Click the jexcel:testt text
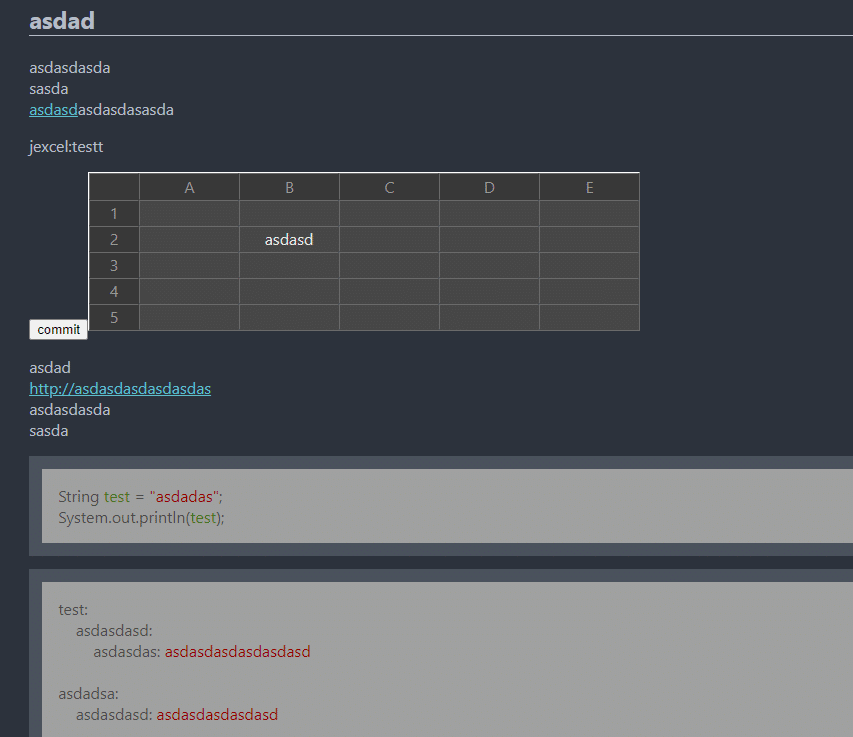The image size is (853, 737). point(66,147)
